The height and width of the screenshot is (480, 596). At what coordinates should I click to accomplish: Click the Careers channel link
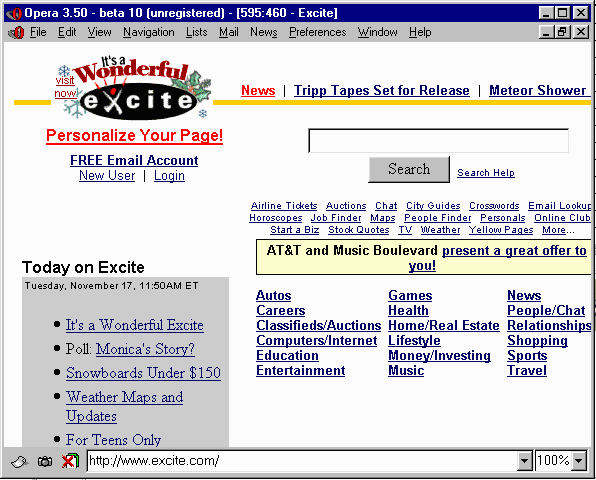click(281, 310)
